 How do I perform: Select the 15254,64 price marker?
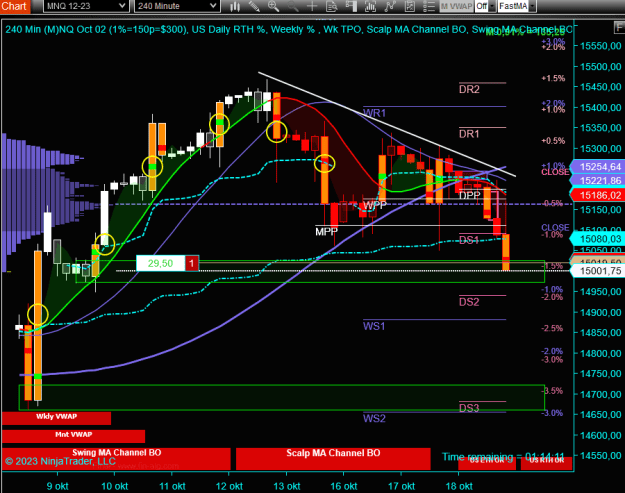[x=598, y=167]
